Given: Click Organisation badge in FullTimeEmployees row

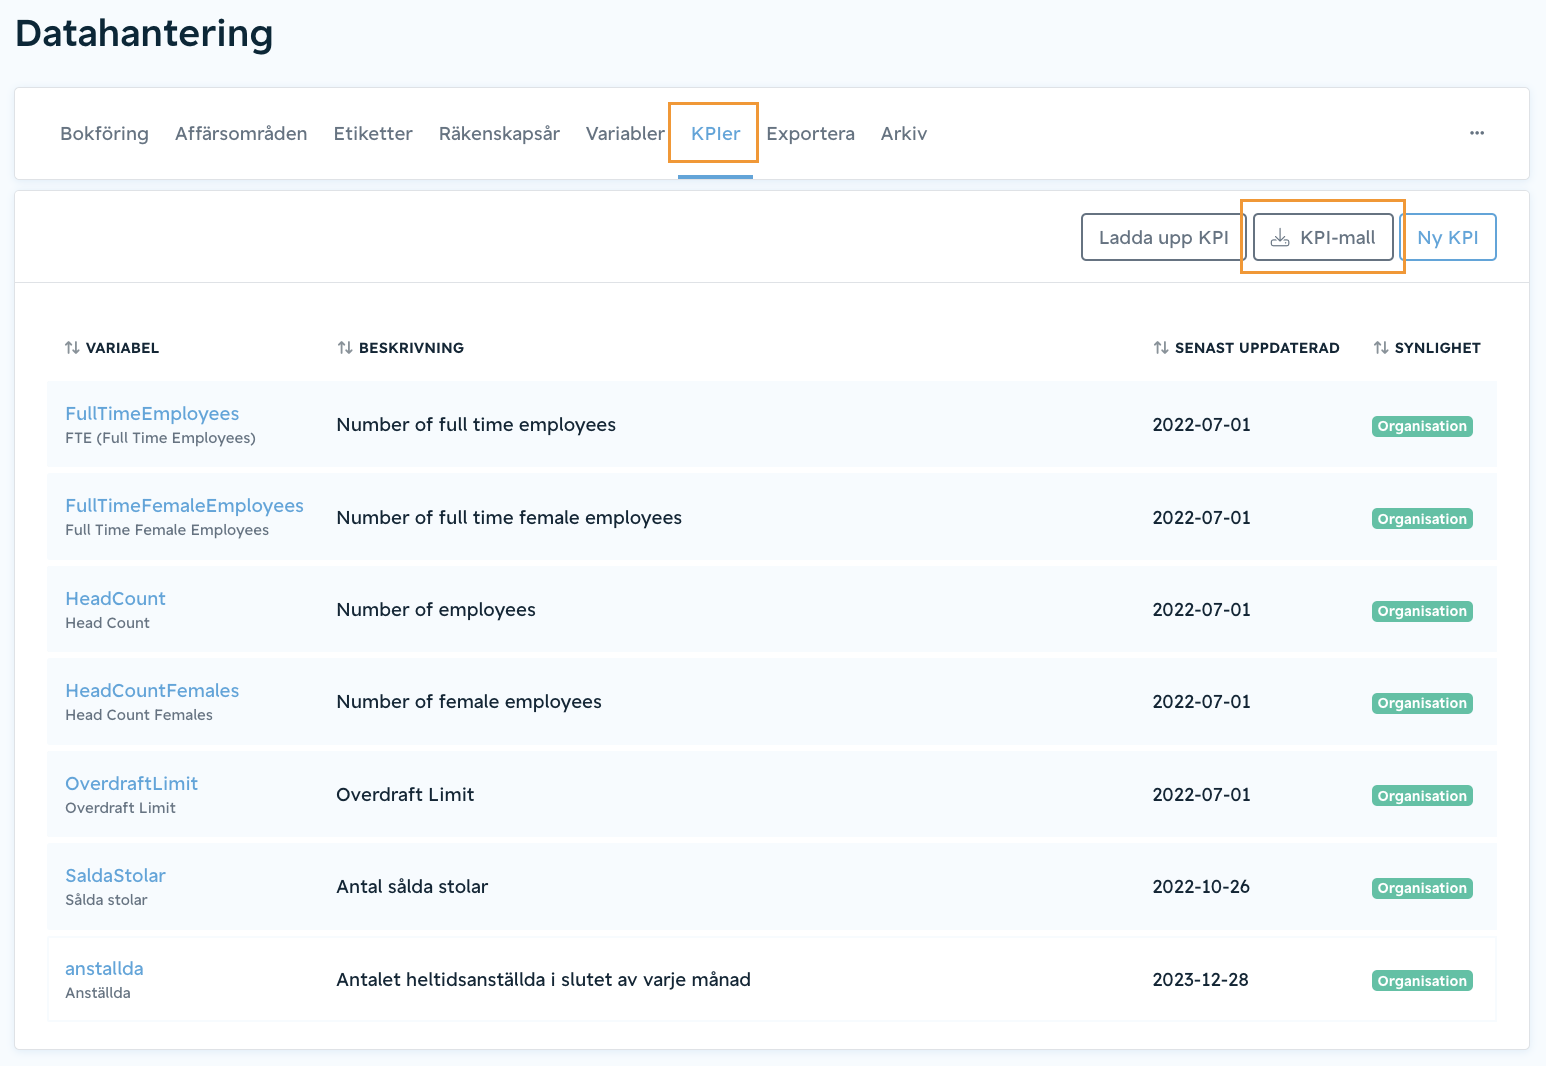Looking at the screenshot, I should pos(1422,426).
